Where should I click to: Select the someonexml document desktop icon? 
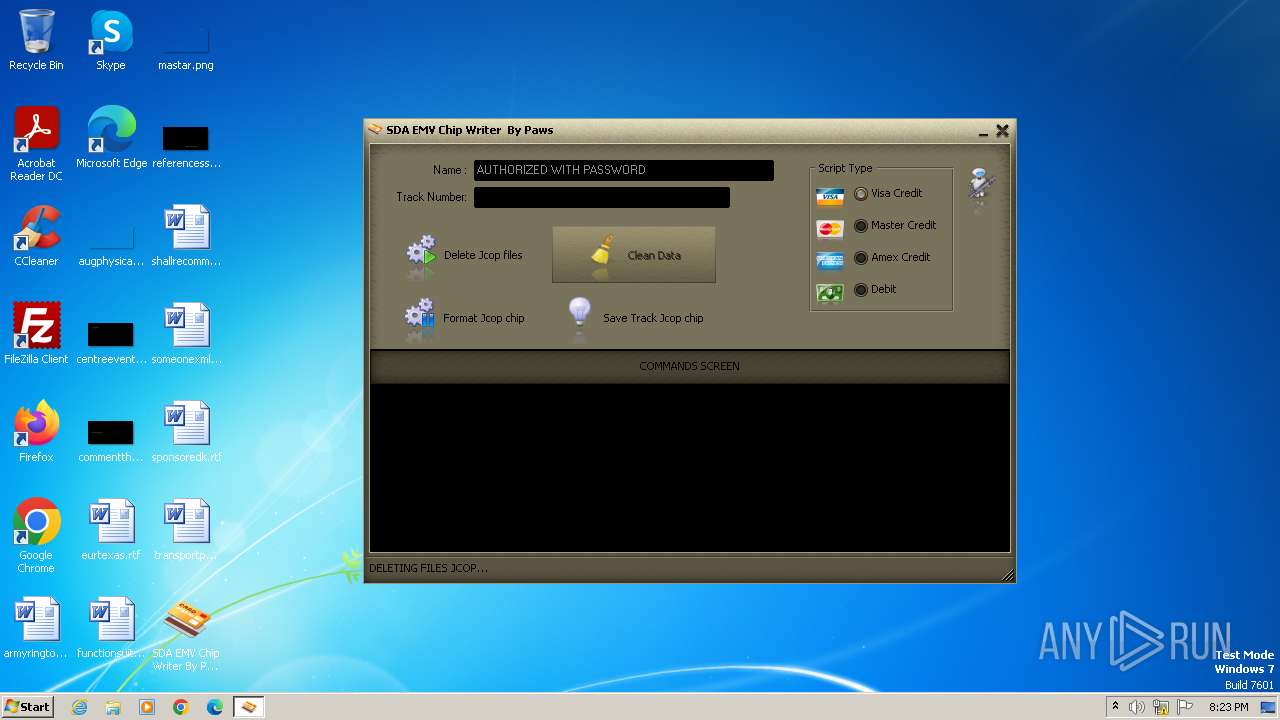[186, 334]
